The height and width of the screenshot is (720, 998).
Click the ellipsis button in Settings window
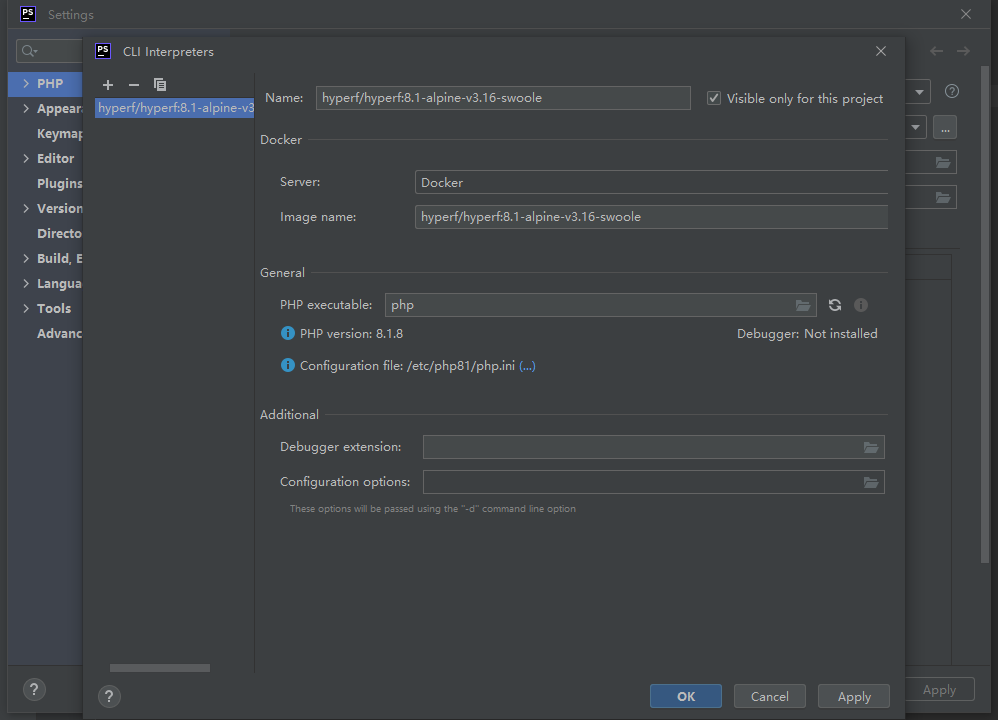point(945,127)
